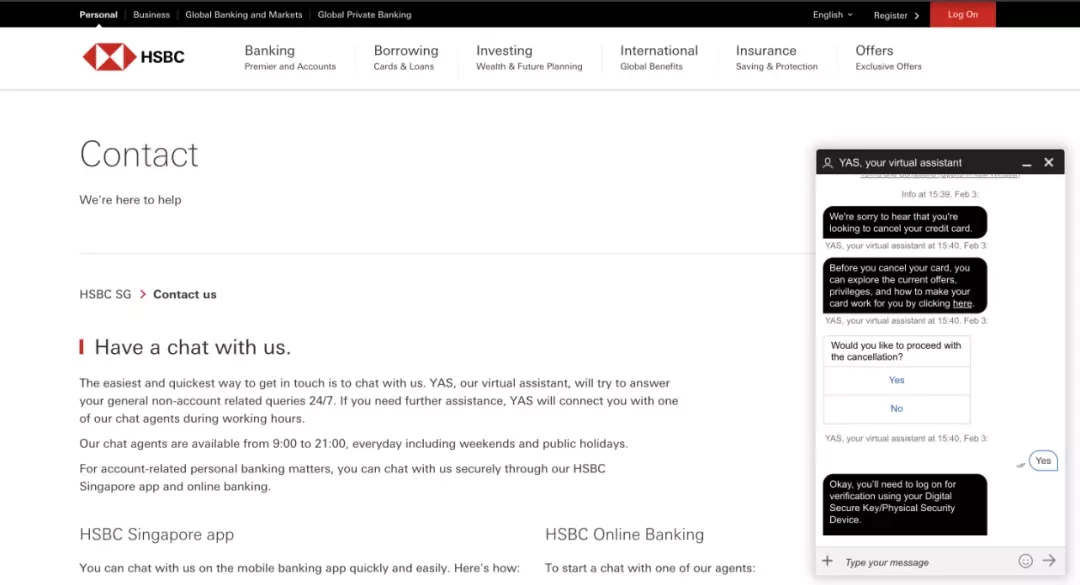The width and height of the screenshot is (1080, 585).
Task: Click the HSBC hexagon logo
Action: pyautogui.click(x=109, y=57)
